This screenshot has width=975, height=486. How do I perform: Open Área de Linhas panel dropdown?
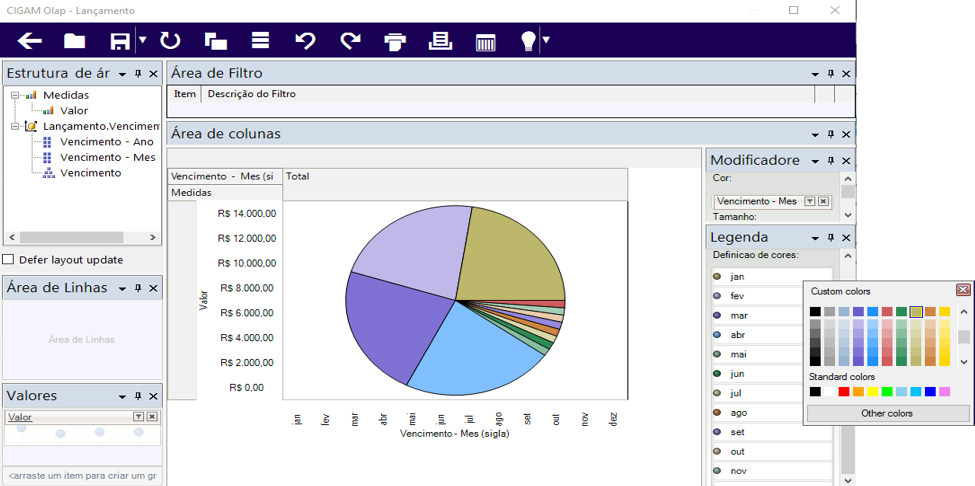click(122, 288)
